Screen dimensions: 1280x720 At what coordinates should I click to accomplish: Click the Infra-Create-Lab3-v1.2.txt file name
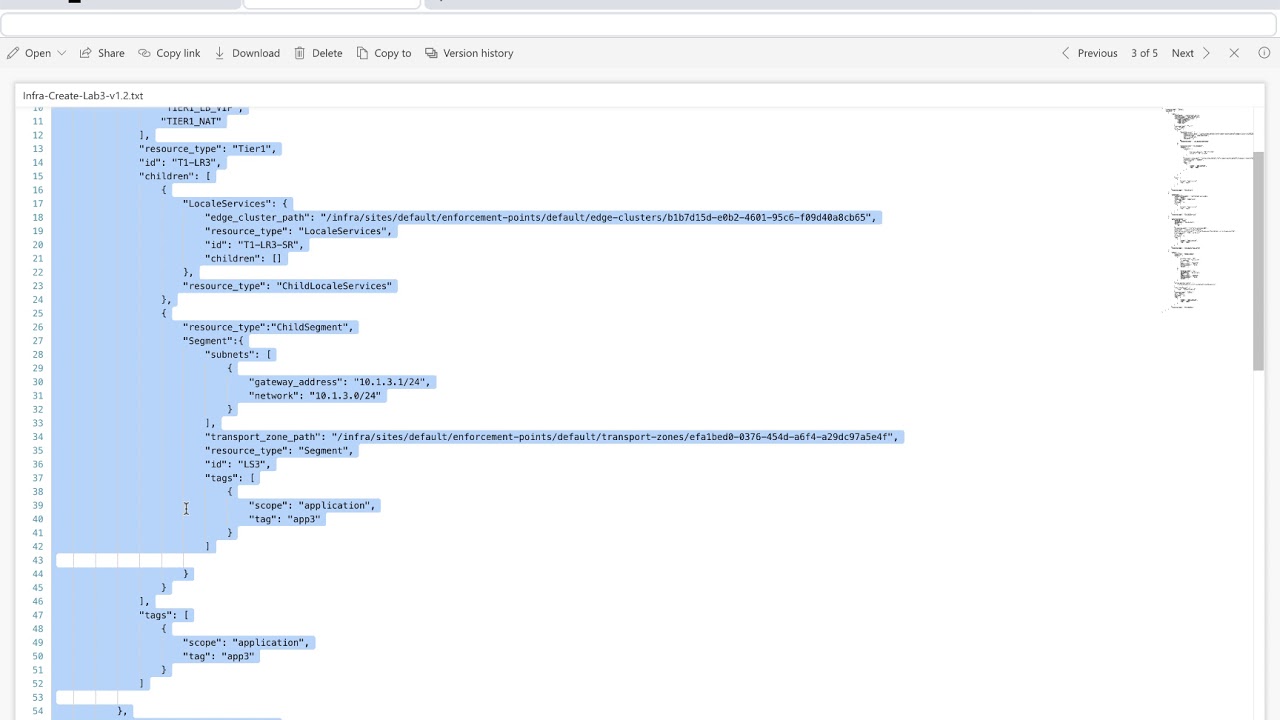83,96
